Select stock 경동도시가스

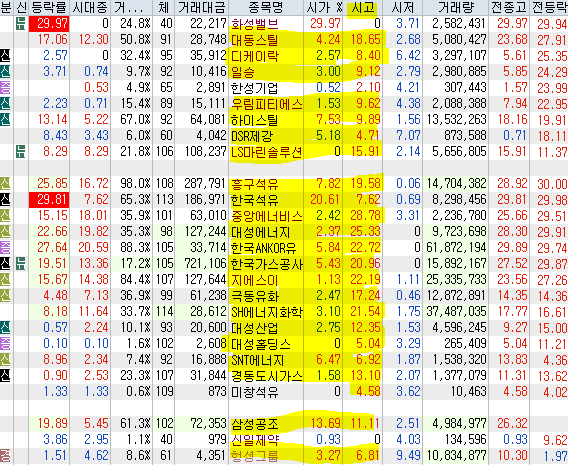pyautogui.click(x=267, y=375)
